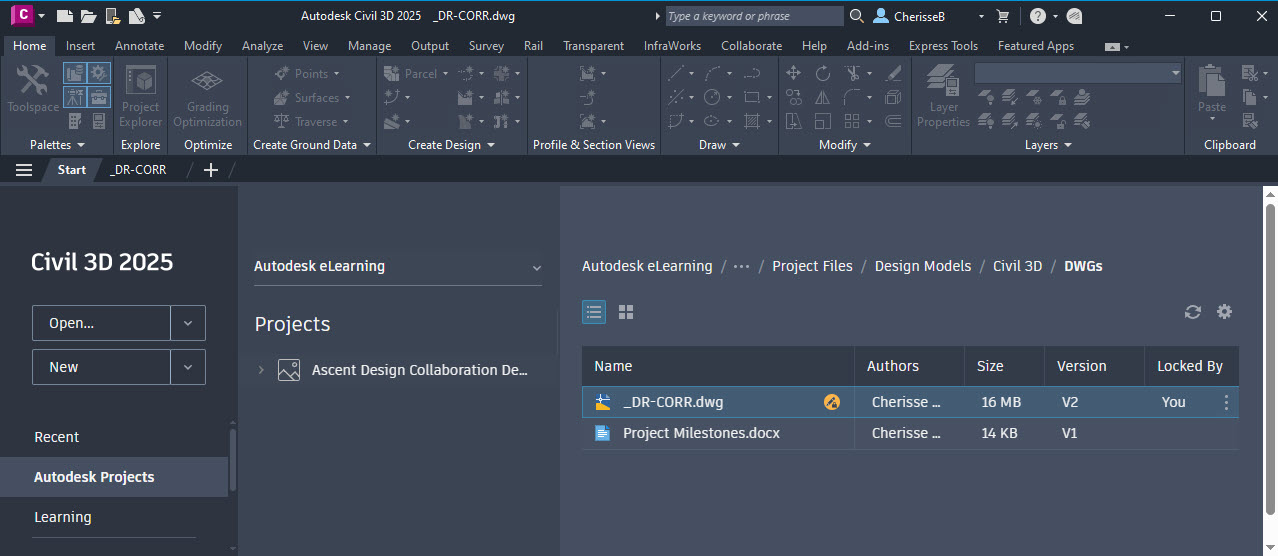Select the Project Milestones.docx file

point(701,433)
